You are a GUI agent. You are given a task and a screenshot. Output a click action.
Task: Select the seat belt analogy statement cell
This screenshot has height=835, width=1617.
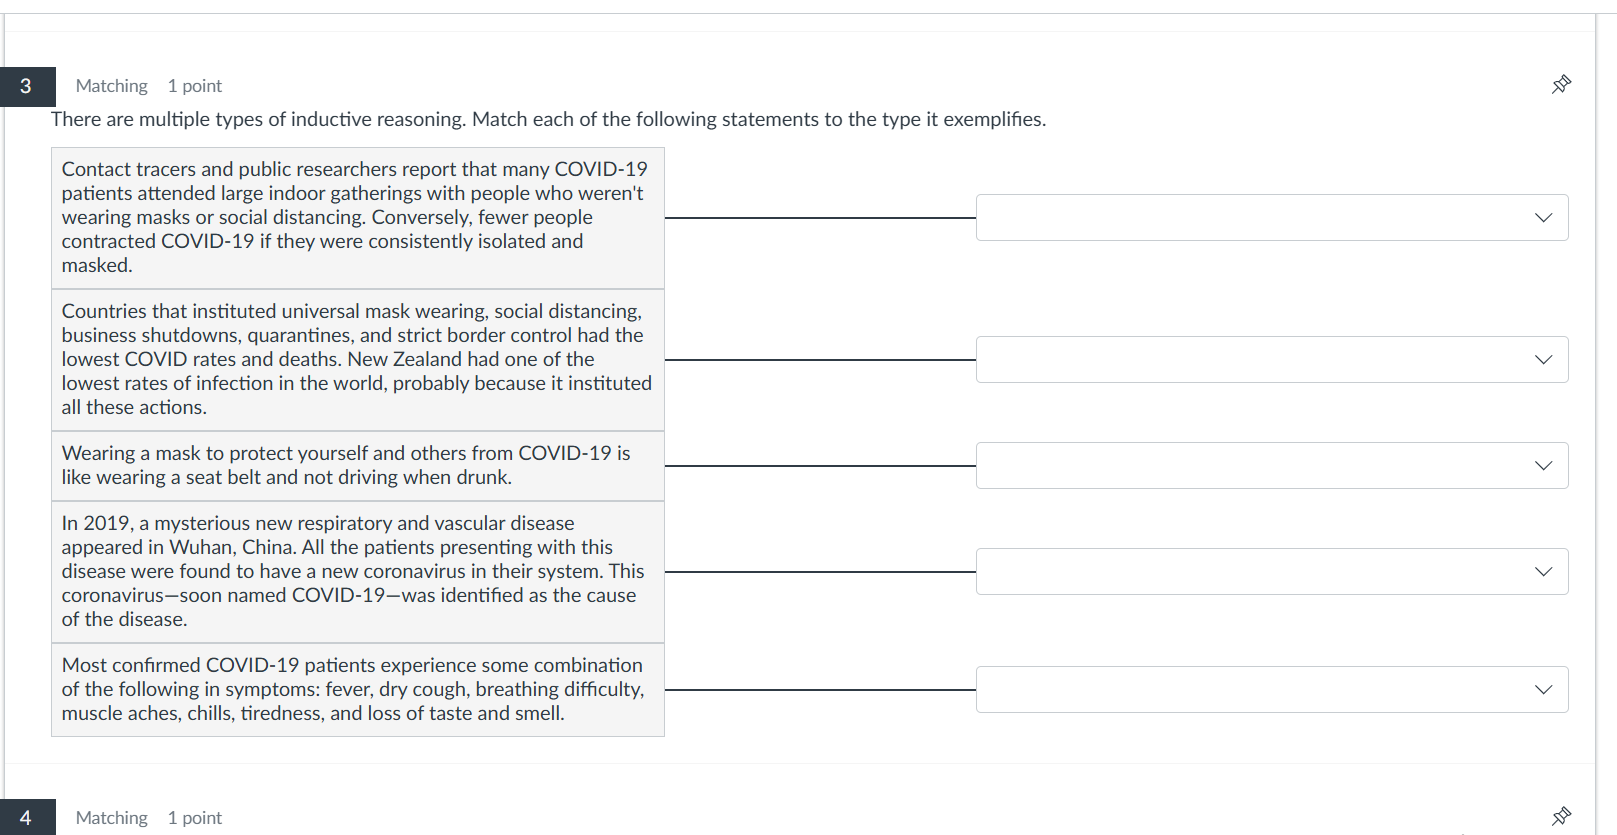pyautogui.click(x=357, y=465)
